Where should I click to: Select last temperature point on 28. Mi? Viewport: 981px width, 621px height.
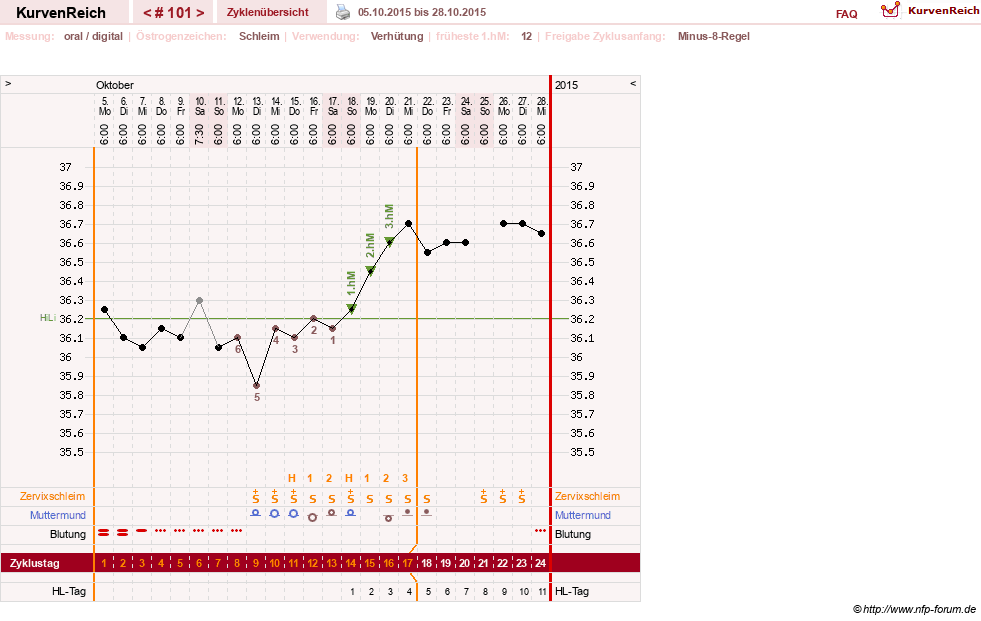click(542, 233)
